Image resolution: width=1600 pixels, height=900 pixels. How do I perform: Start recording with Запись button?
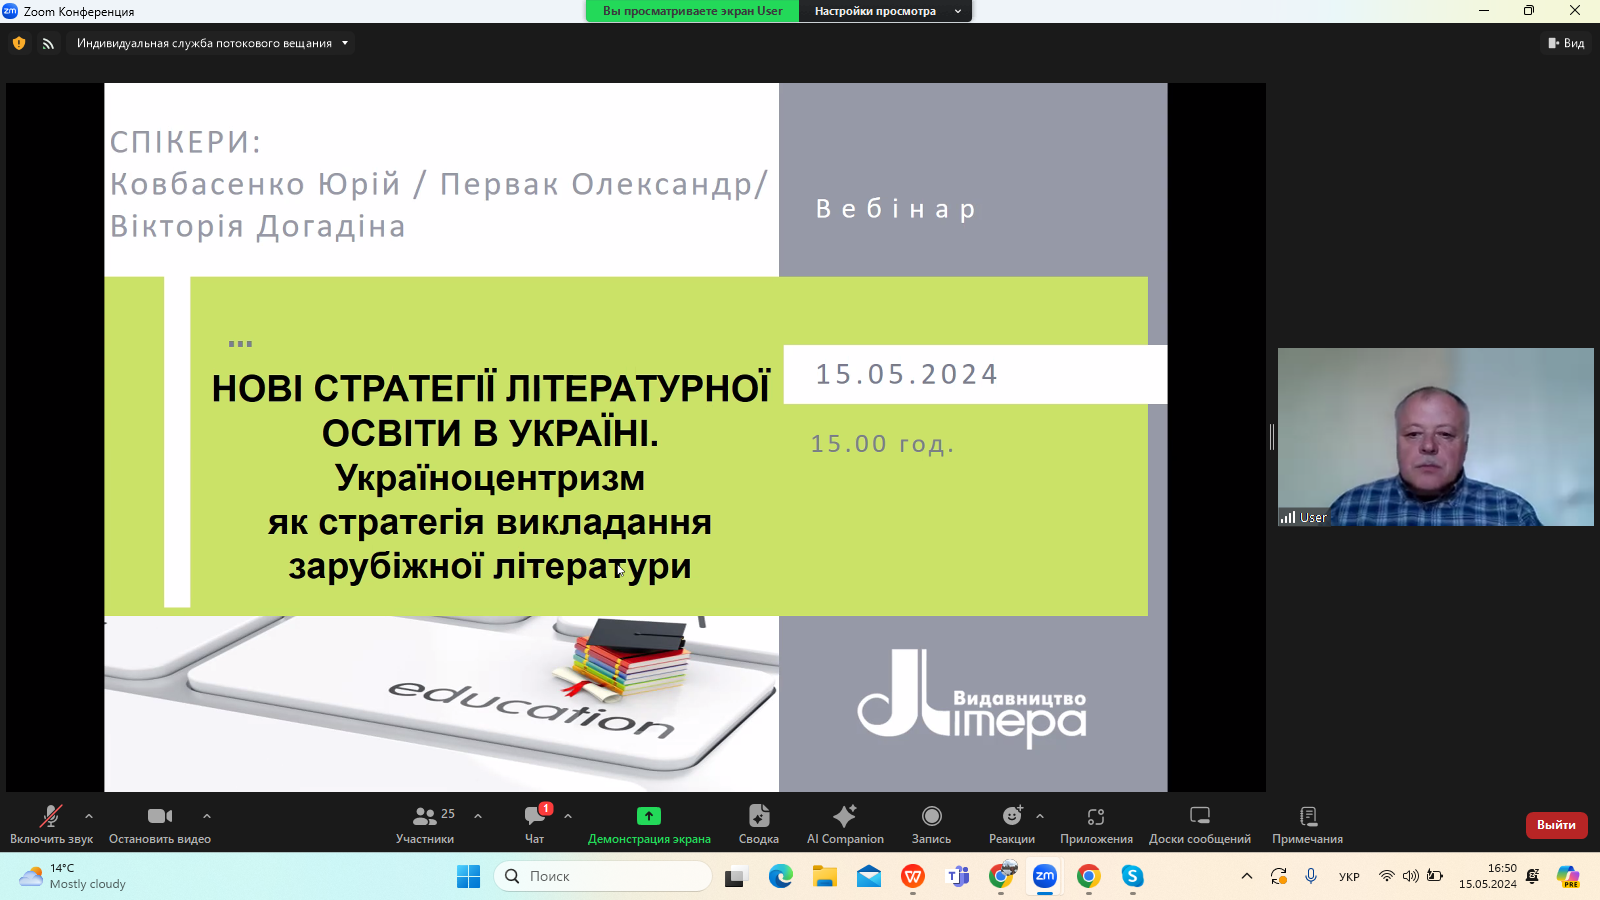coord(931,824)
